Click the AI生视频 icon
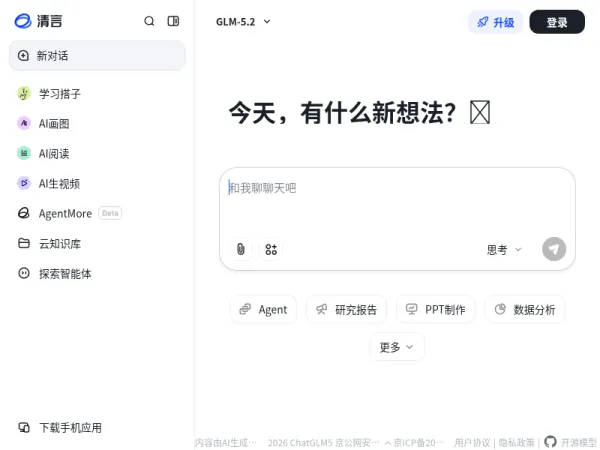600x450 pixels. (24, 183)
